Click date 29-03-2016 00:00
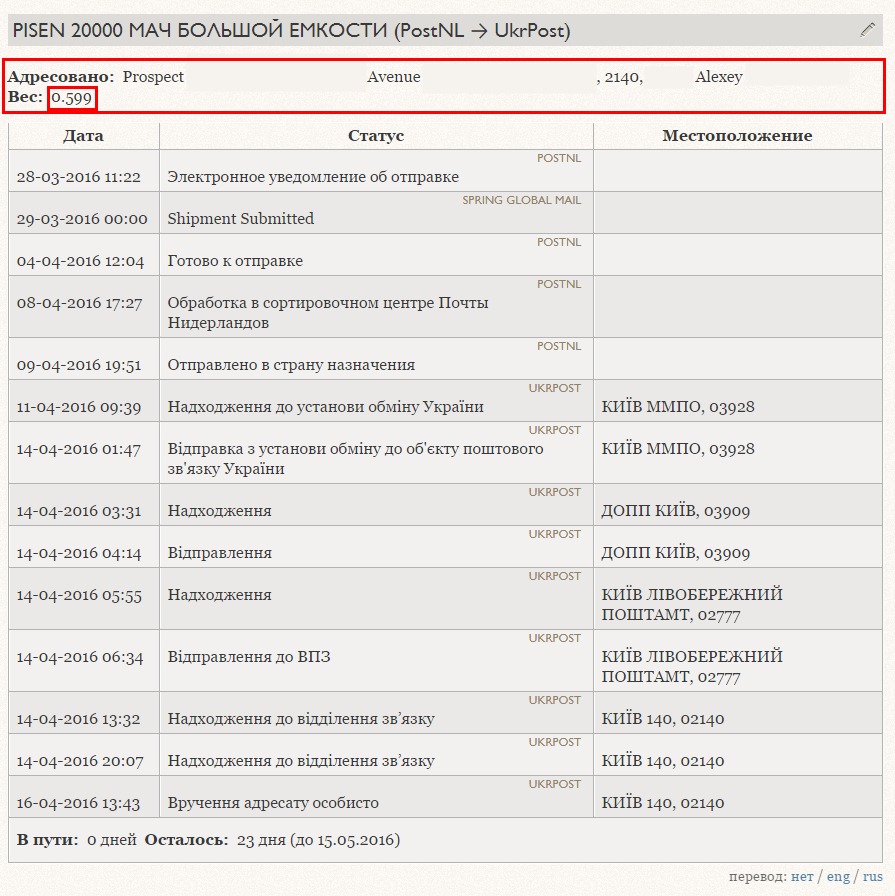This screenshot has height=896, width=895. [x=82, y=219]
